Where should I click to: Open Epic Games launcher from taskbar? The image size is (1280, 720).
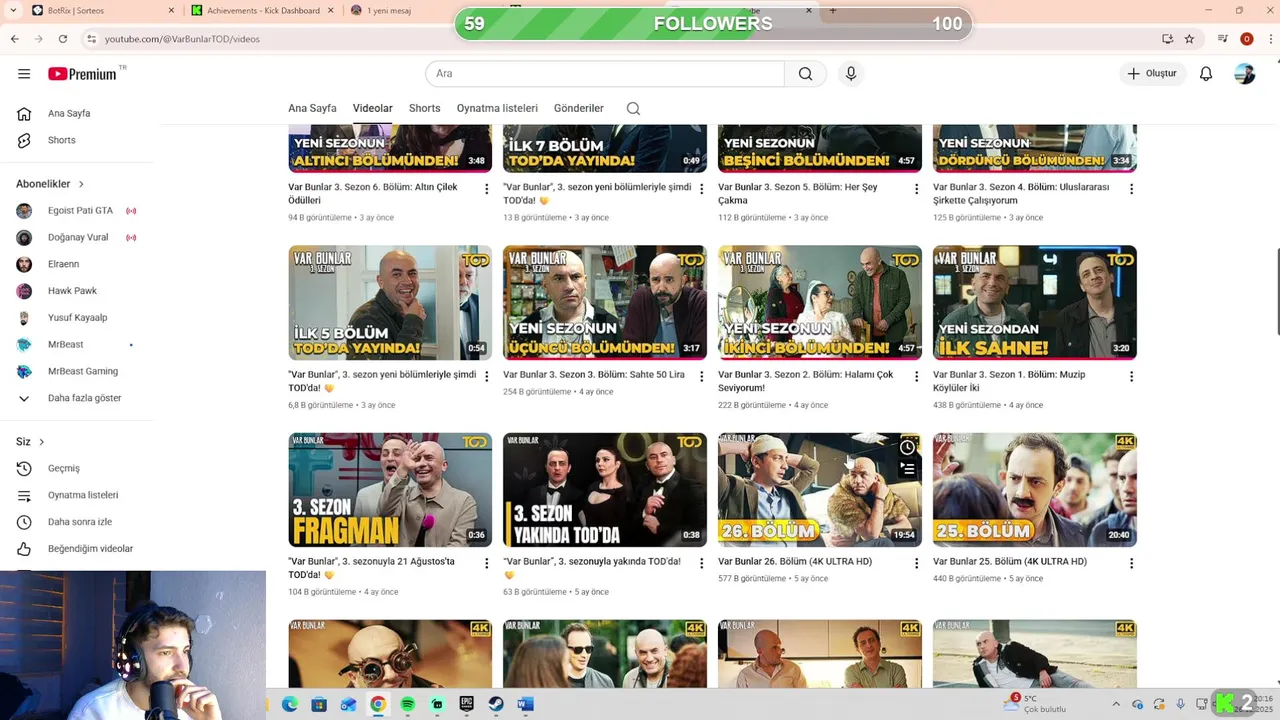[x=466, y=704]
